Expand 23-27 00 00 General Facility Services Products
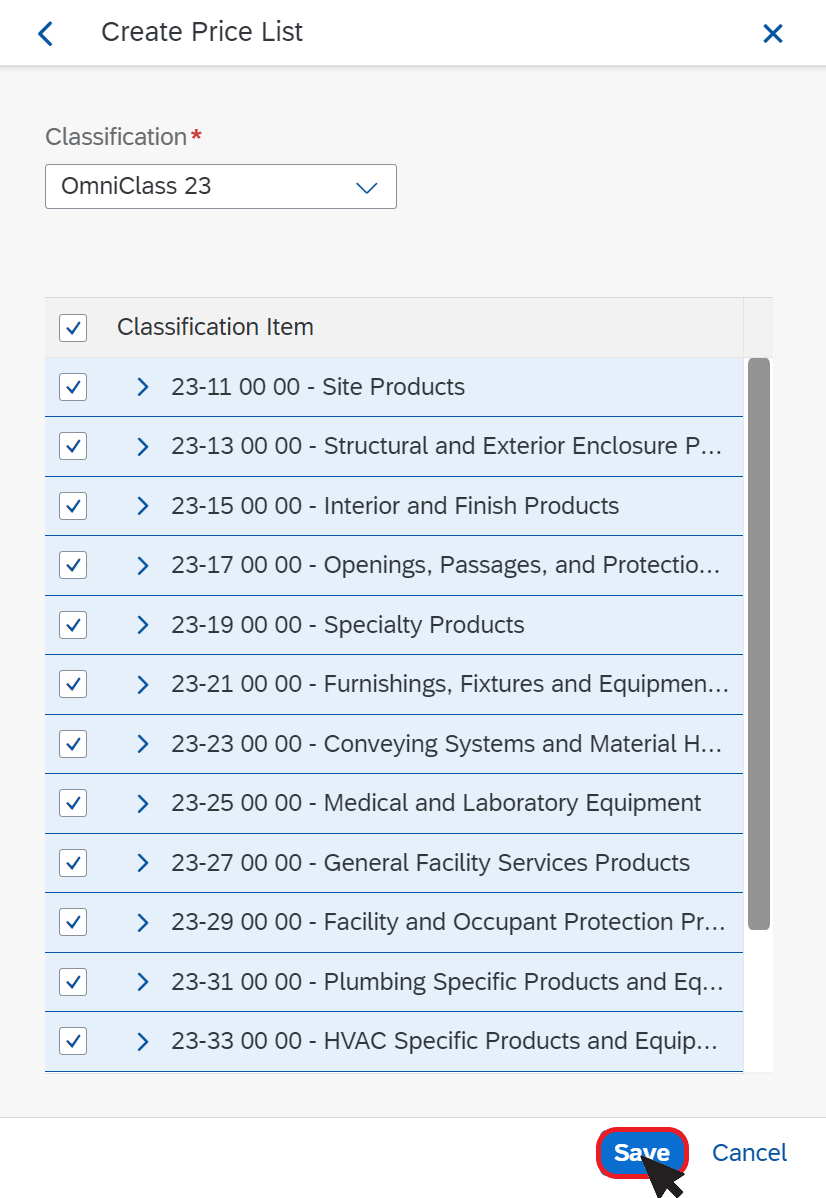Viewport: 826px width, 1198px height. tap(143, 863)
